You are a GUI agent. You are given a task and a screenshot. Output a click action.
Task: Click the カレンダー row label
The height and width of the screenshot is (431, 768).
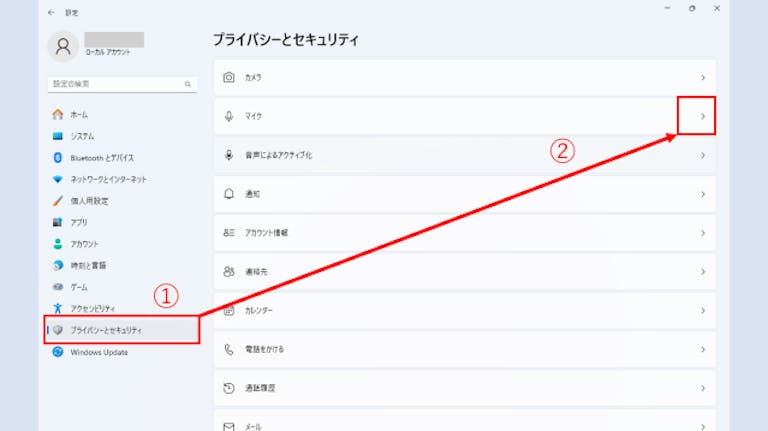click(x=259, y=311)
